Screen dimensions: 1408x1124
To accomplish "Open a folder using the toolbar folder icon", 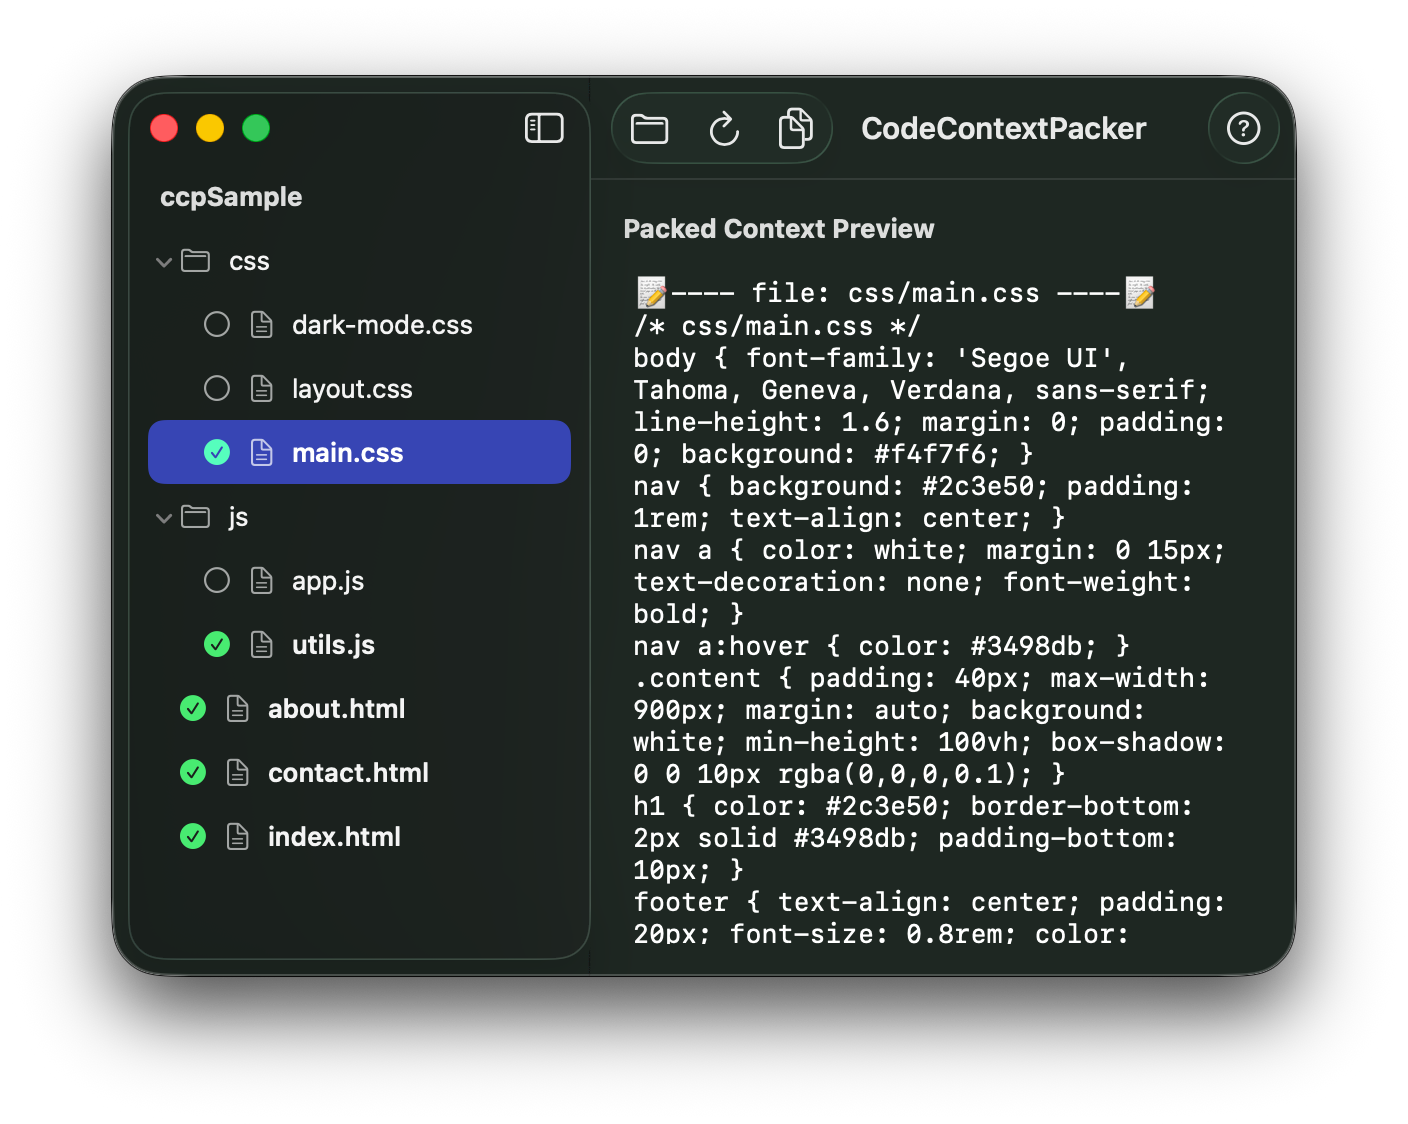I will pyautogui.click(x=649, y=128).
